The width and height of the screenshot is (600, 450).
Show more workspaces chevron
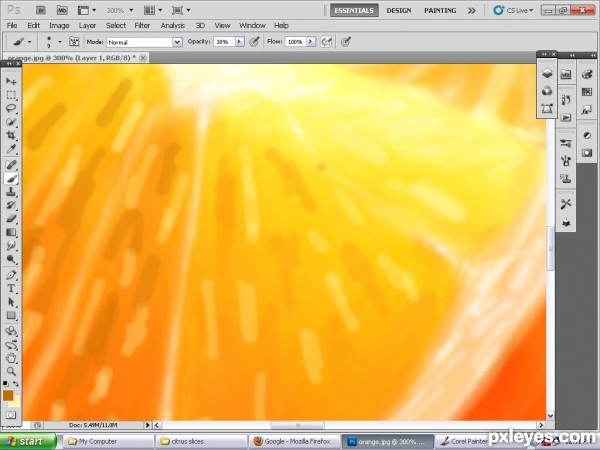(471, 11)
